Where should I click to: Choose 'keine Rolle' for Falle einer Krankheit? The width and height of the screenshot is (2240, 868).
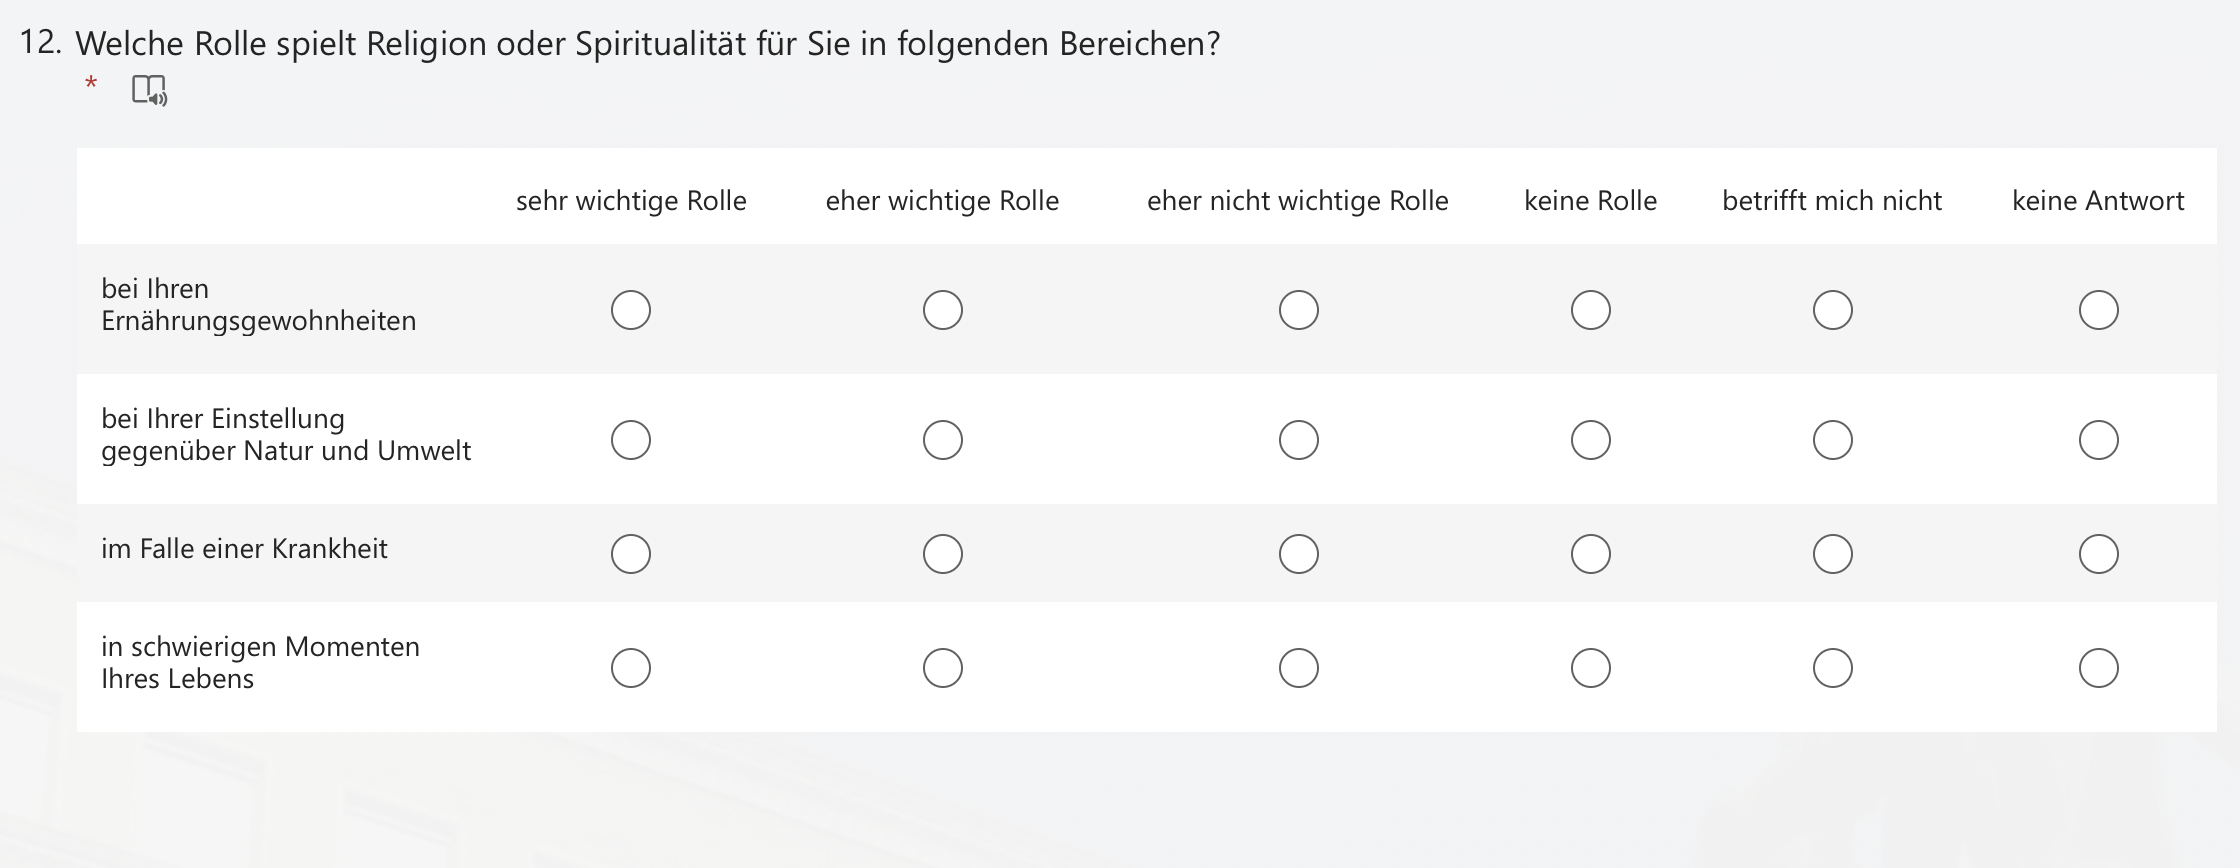tap(1591, 554)
